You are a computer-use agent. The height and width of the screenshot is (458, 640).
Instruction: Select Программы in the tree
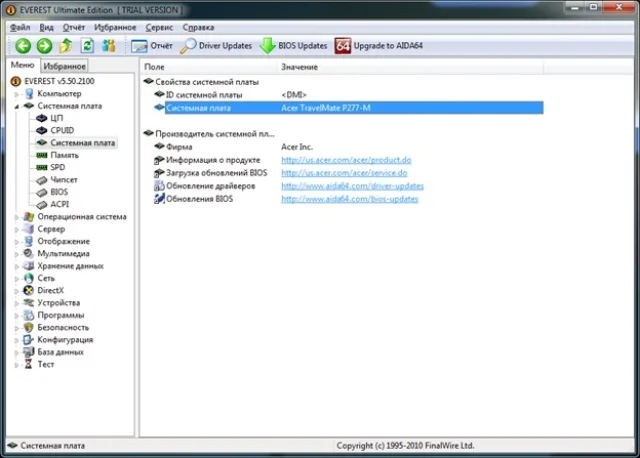point(61,315)
